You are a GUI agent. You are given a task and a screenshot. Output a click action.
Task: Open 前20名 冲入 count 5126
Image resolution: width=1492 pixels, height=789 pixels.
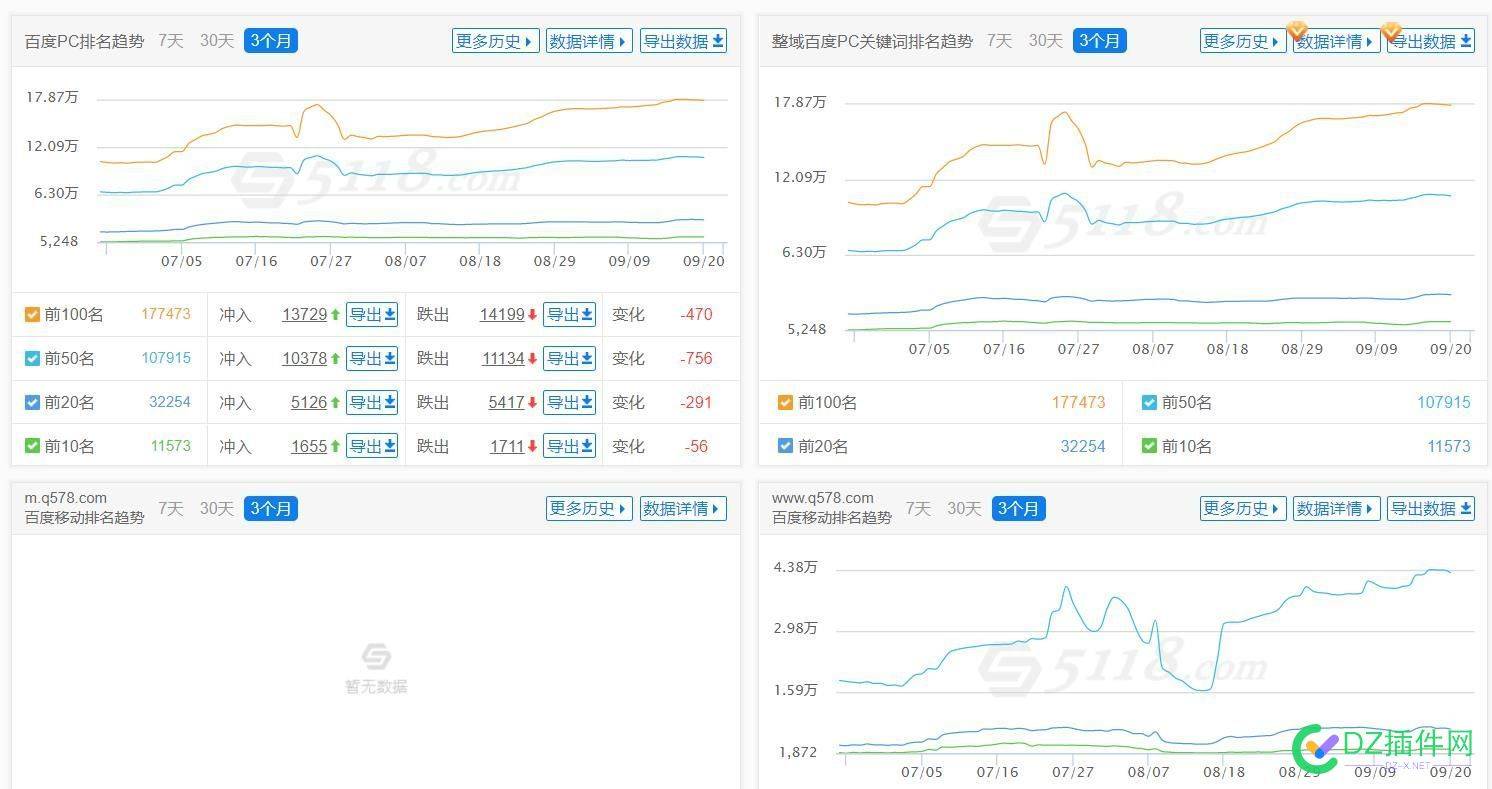coord(309,402)
